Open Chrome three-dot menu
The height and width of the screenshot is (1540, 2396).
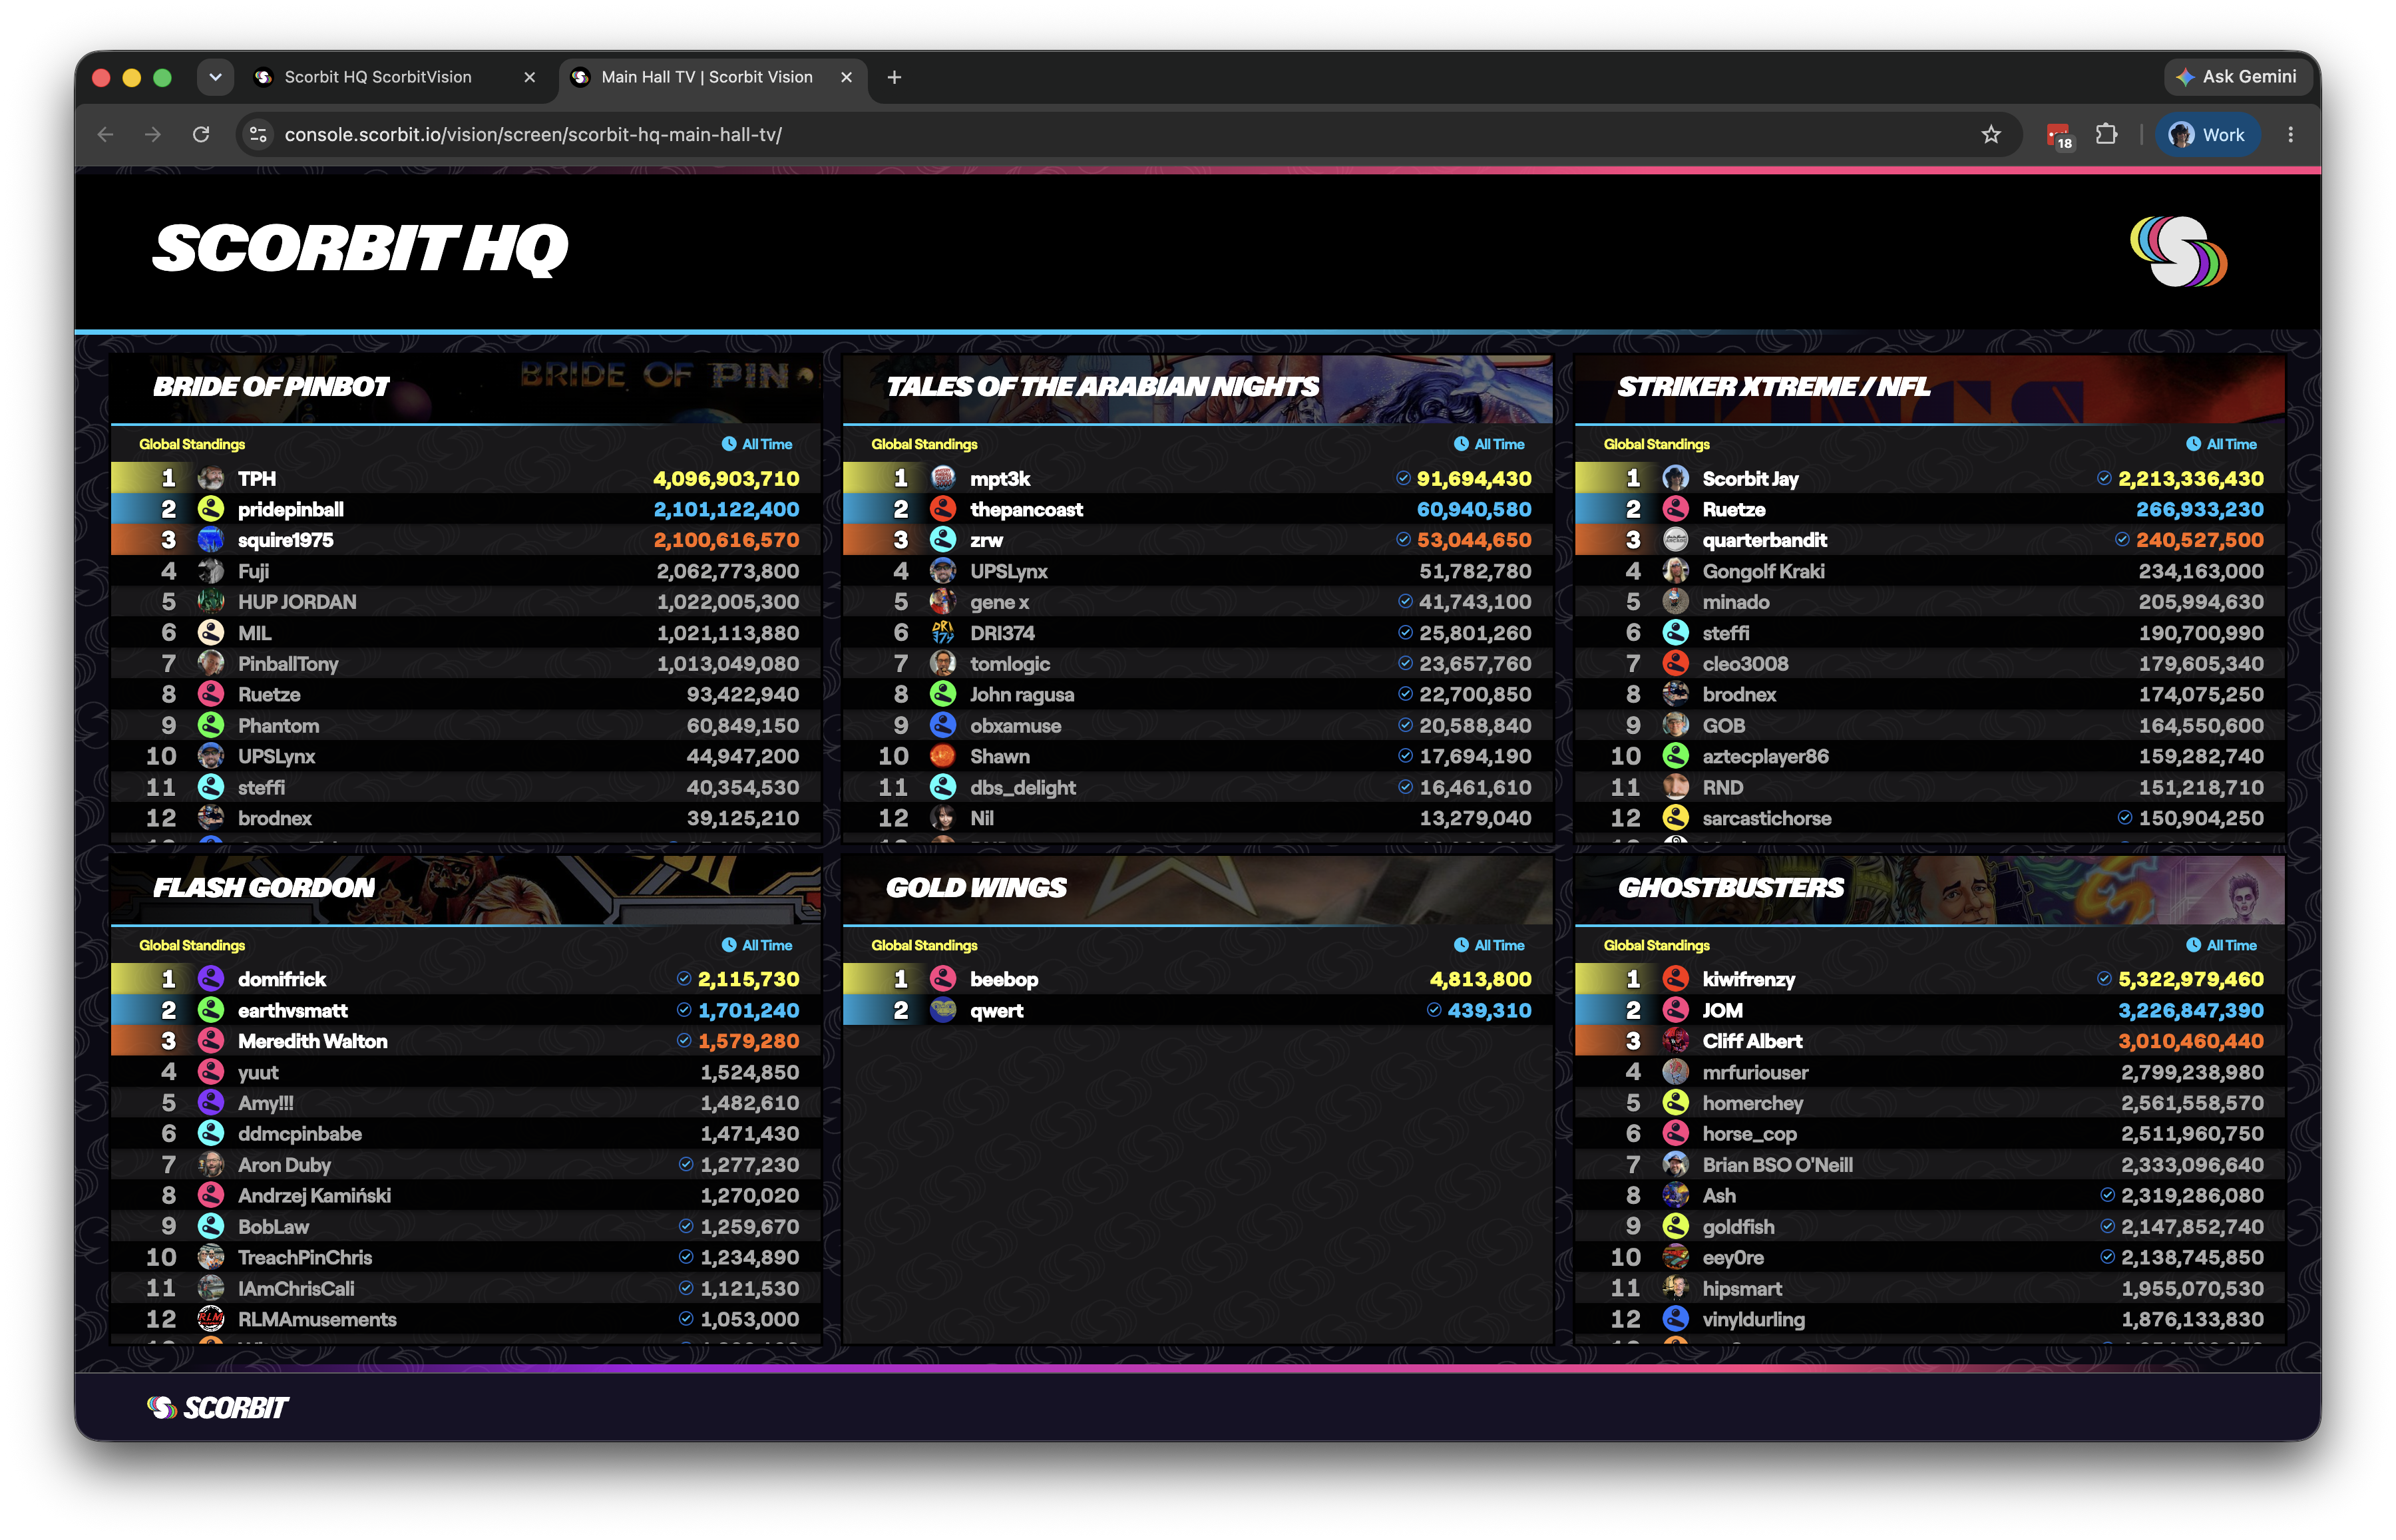tap(2291, 134)
